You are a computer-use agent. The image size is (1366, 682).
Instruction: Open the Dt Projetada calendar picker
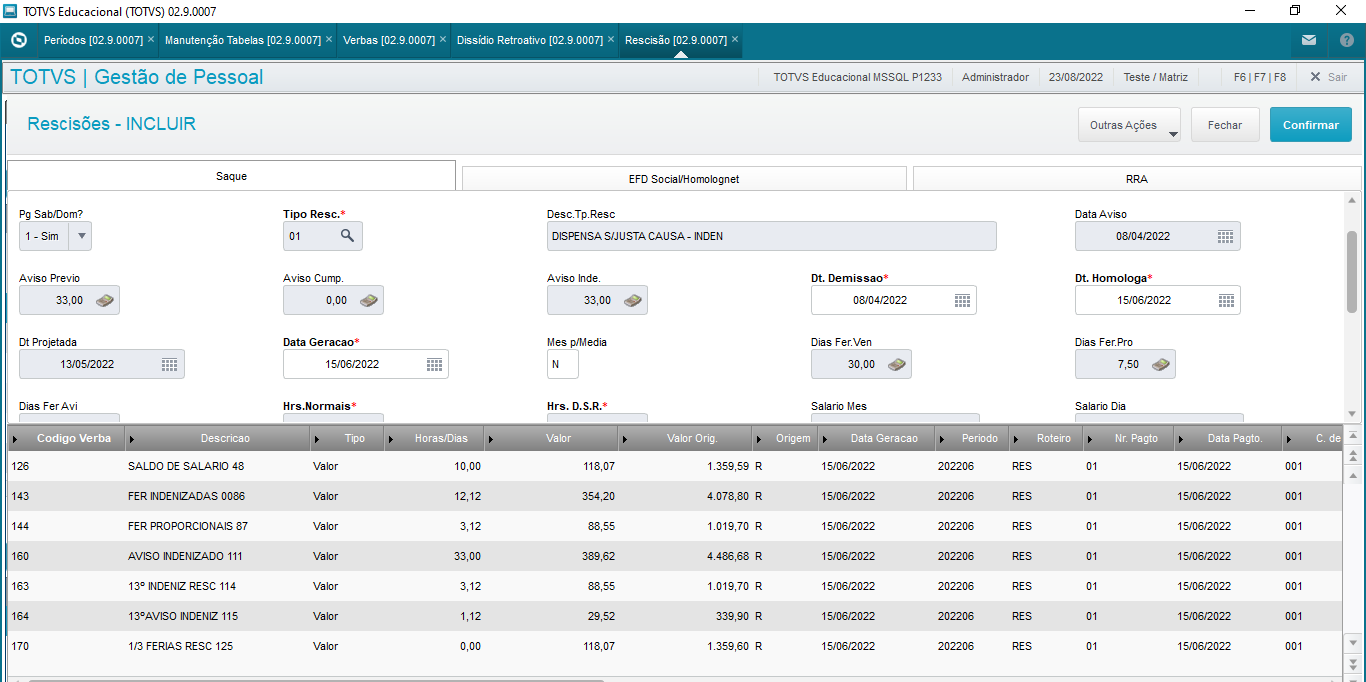pyautogui.click(x=169, y=364)
